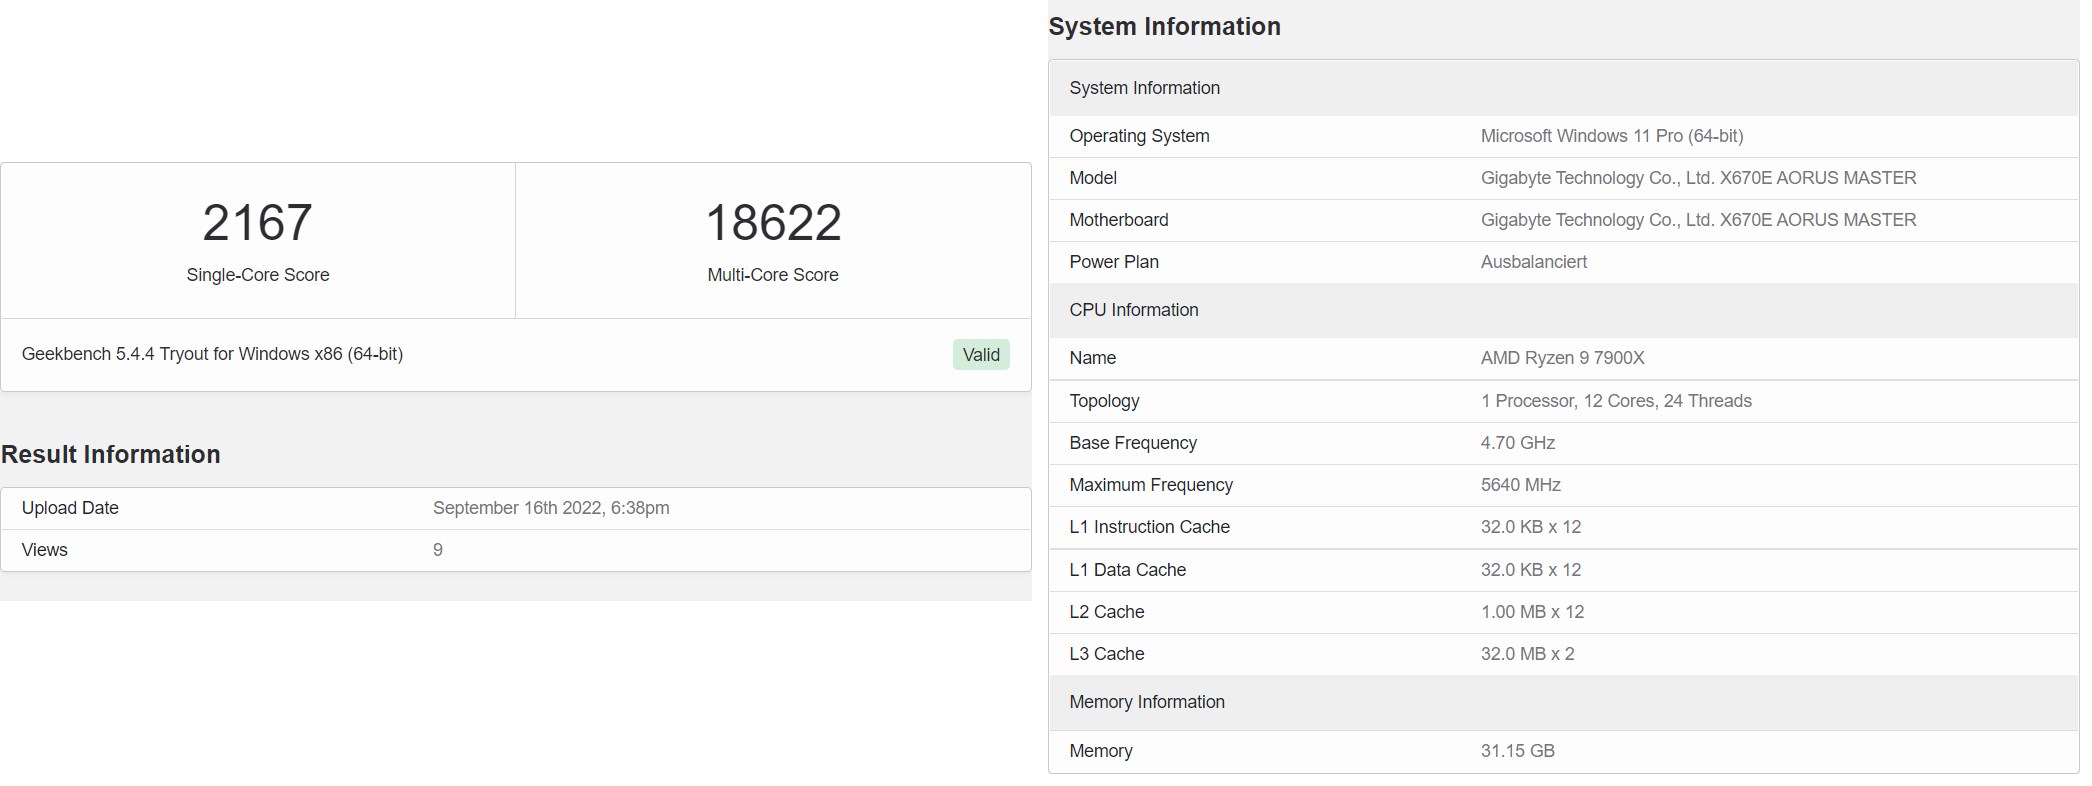The image size is (2092, 786).
Task: Click the Maximum Frequency label
Action: (x=1151, y=485)
